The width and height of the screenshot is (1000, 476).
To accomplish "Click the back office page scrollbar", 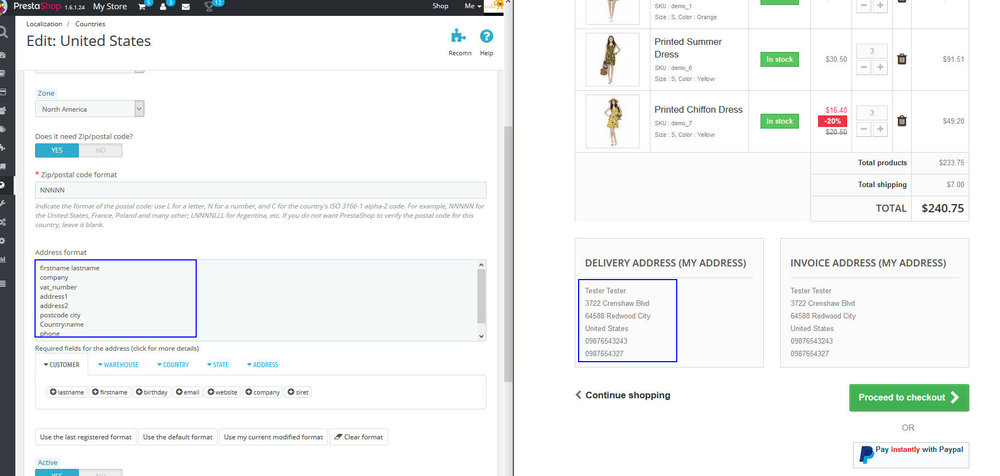I will [508, 255].
